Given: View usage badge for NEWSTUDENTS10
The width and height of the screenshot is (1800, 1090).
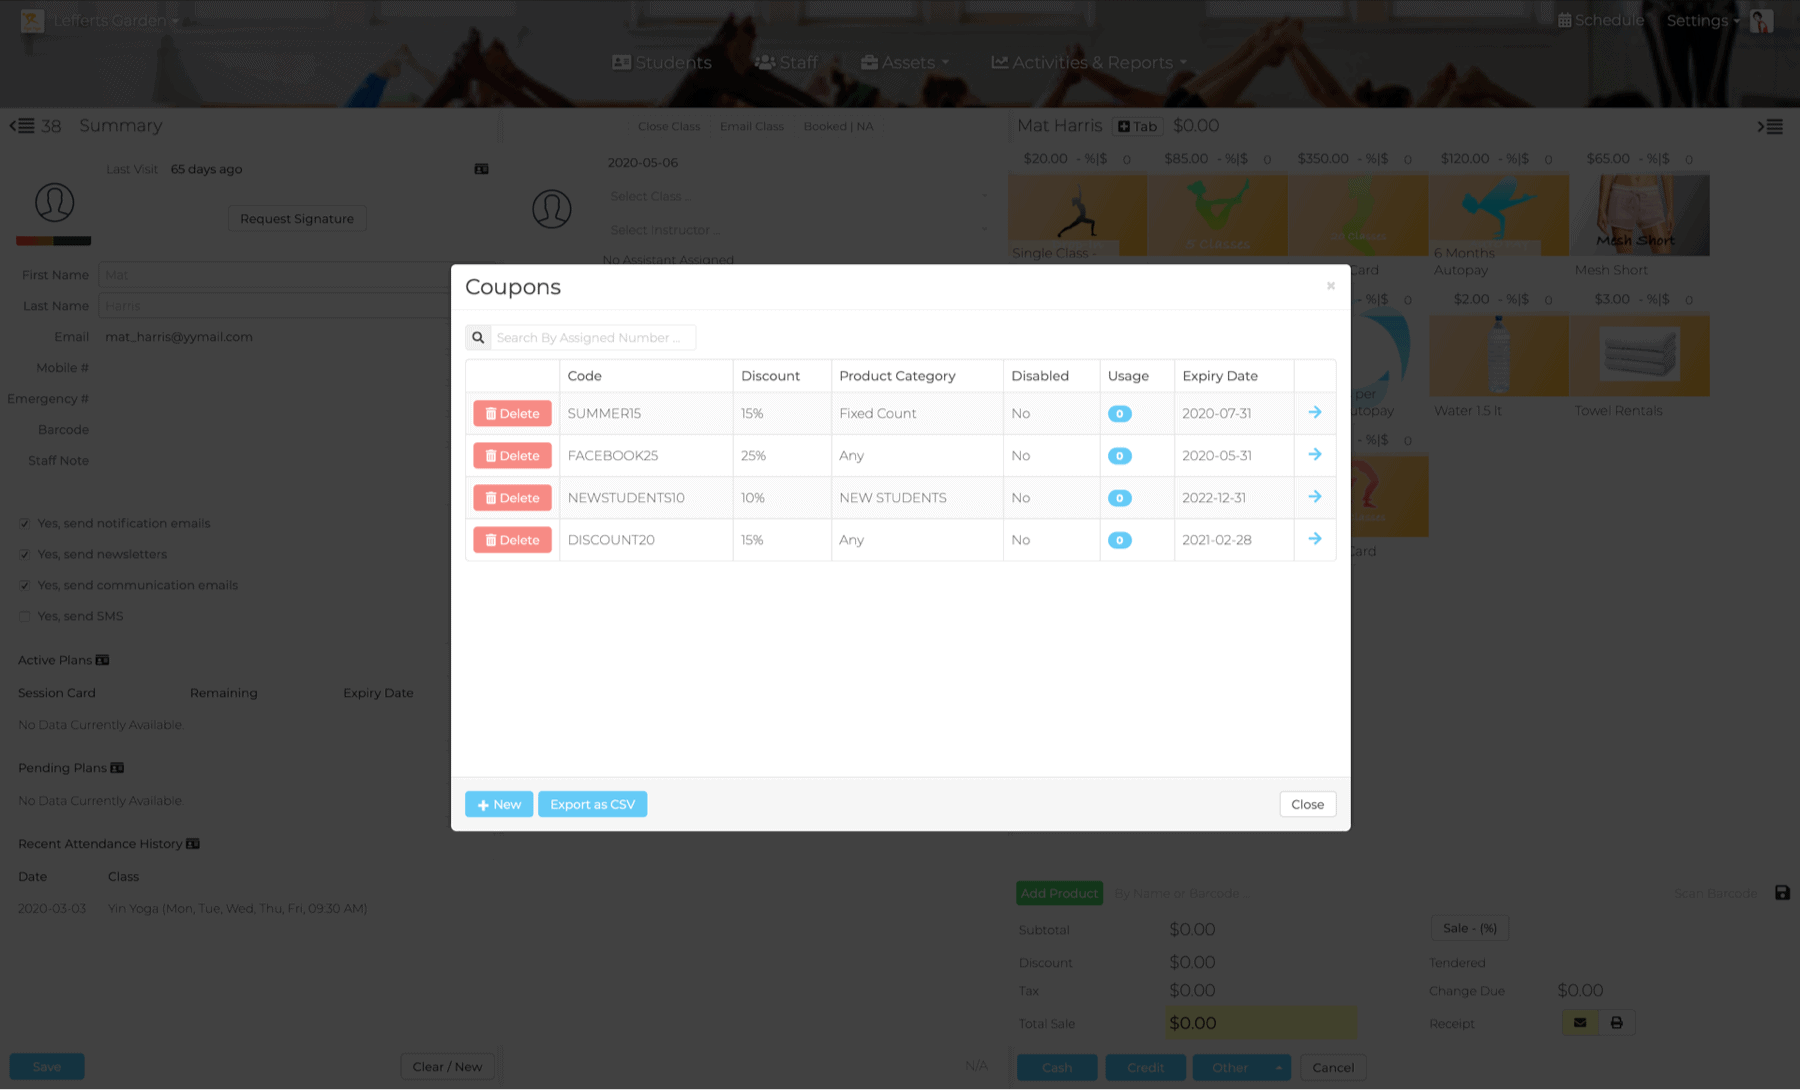Looking at the screenshot, I should tap(1120, 498).
